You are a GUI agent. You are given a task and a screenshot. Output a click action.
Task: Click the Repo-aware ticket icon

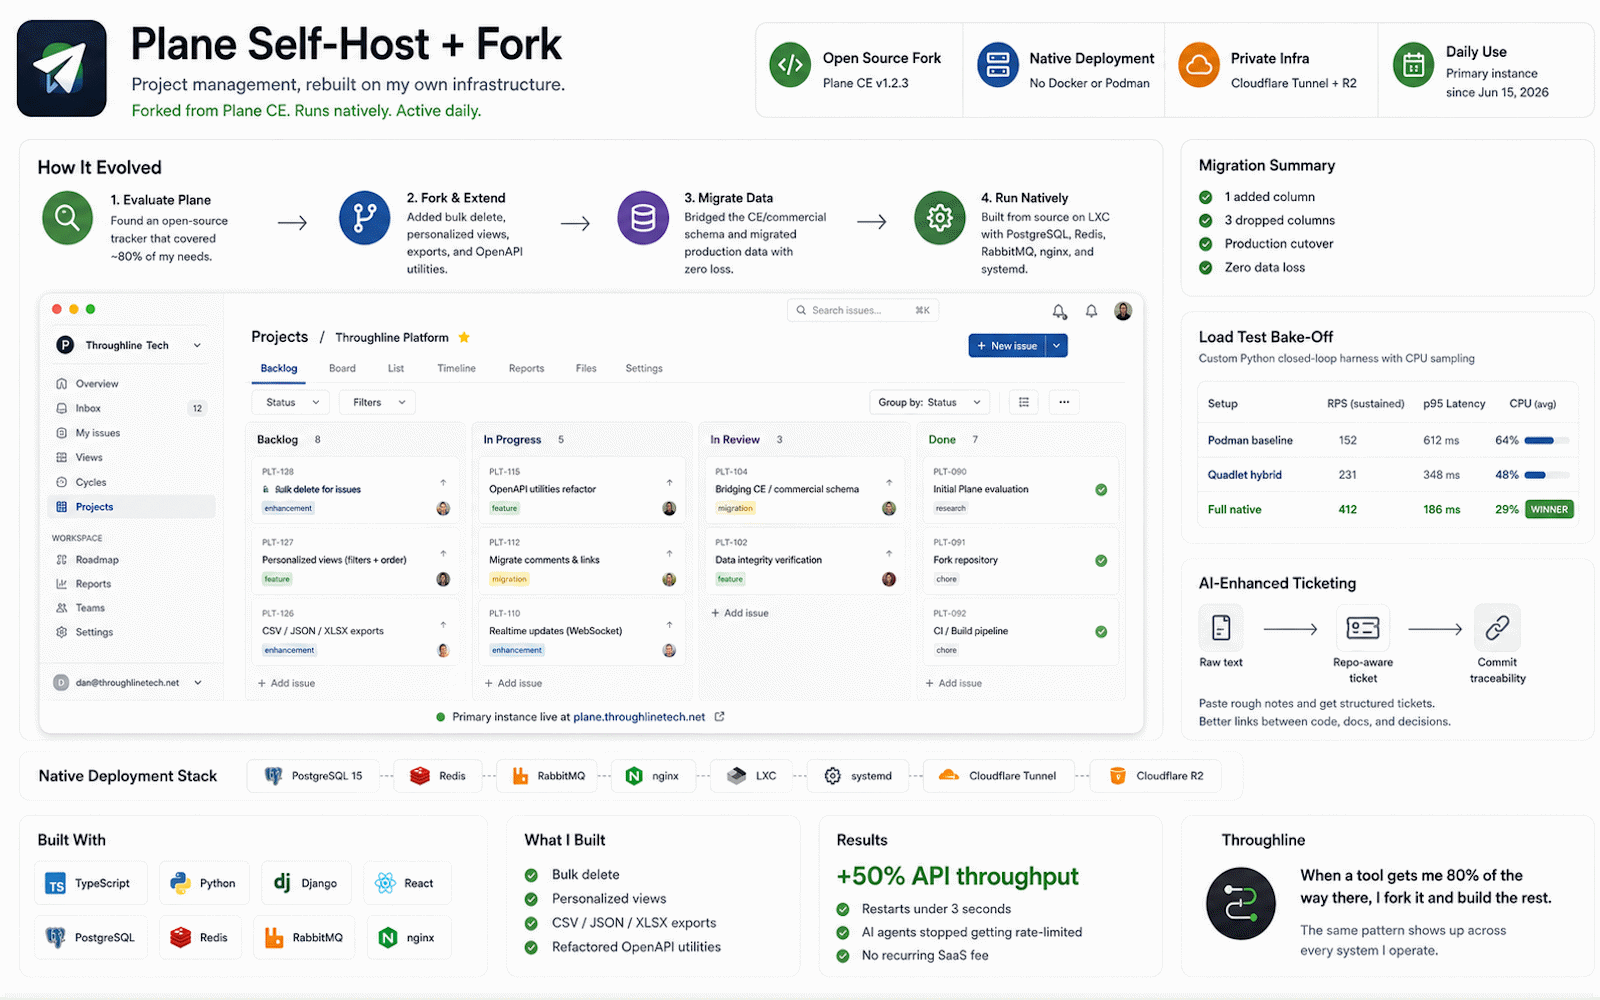pos(1363,628)
